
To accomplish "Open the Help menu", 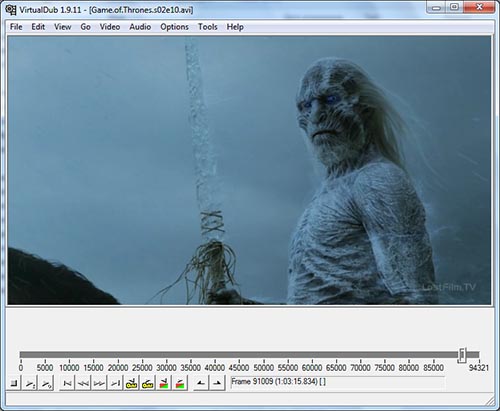I will click(x=235, y=27).
